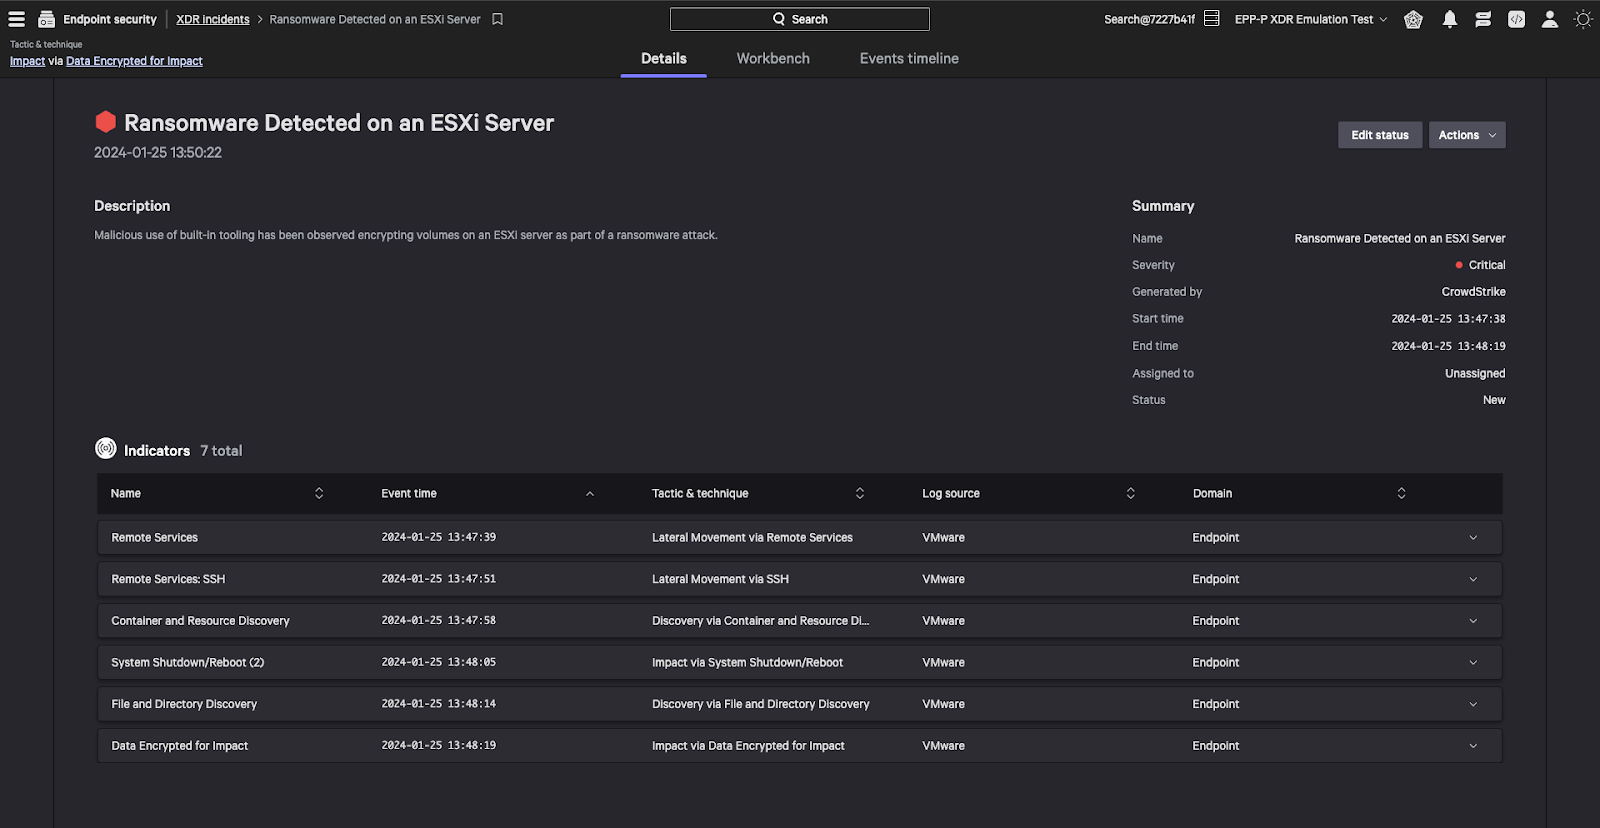Expand File and Directory Discovery row

point(1473,704)
